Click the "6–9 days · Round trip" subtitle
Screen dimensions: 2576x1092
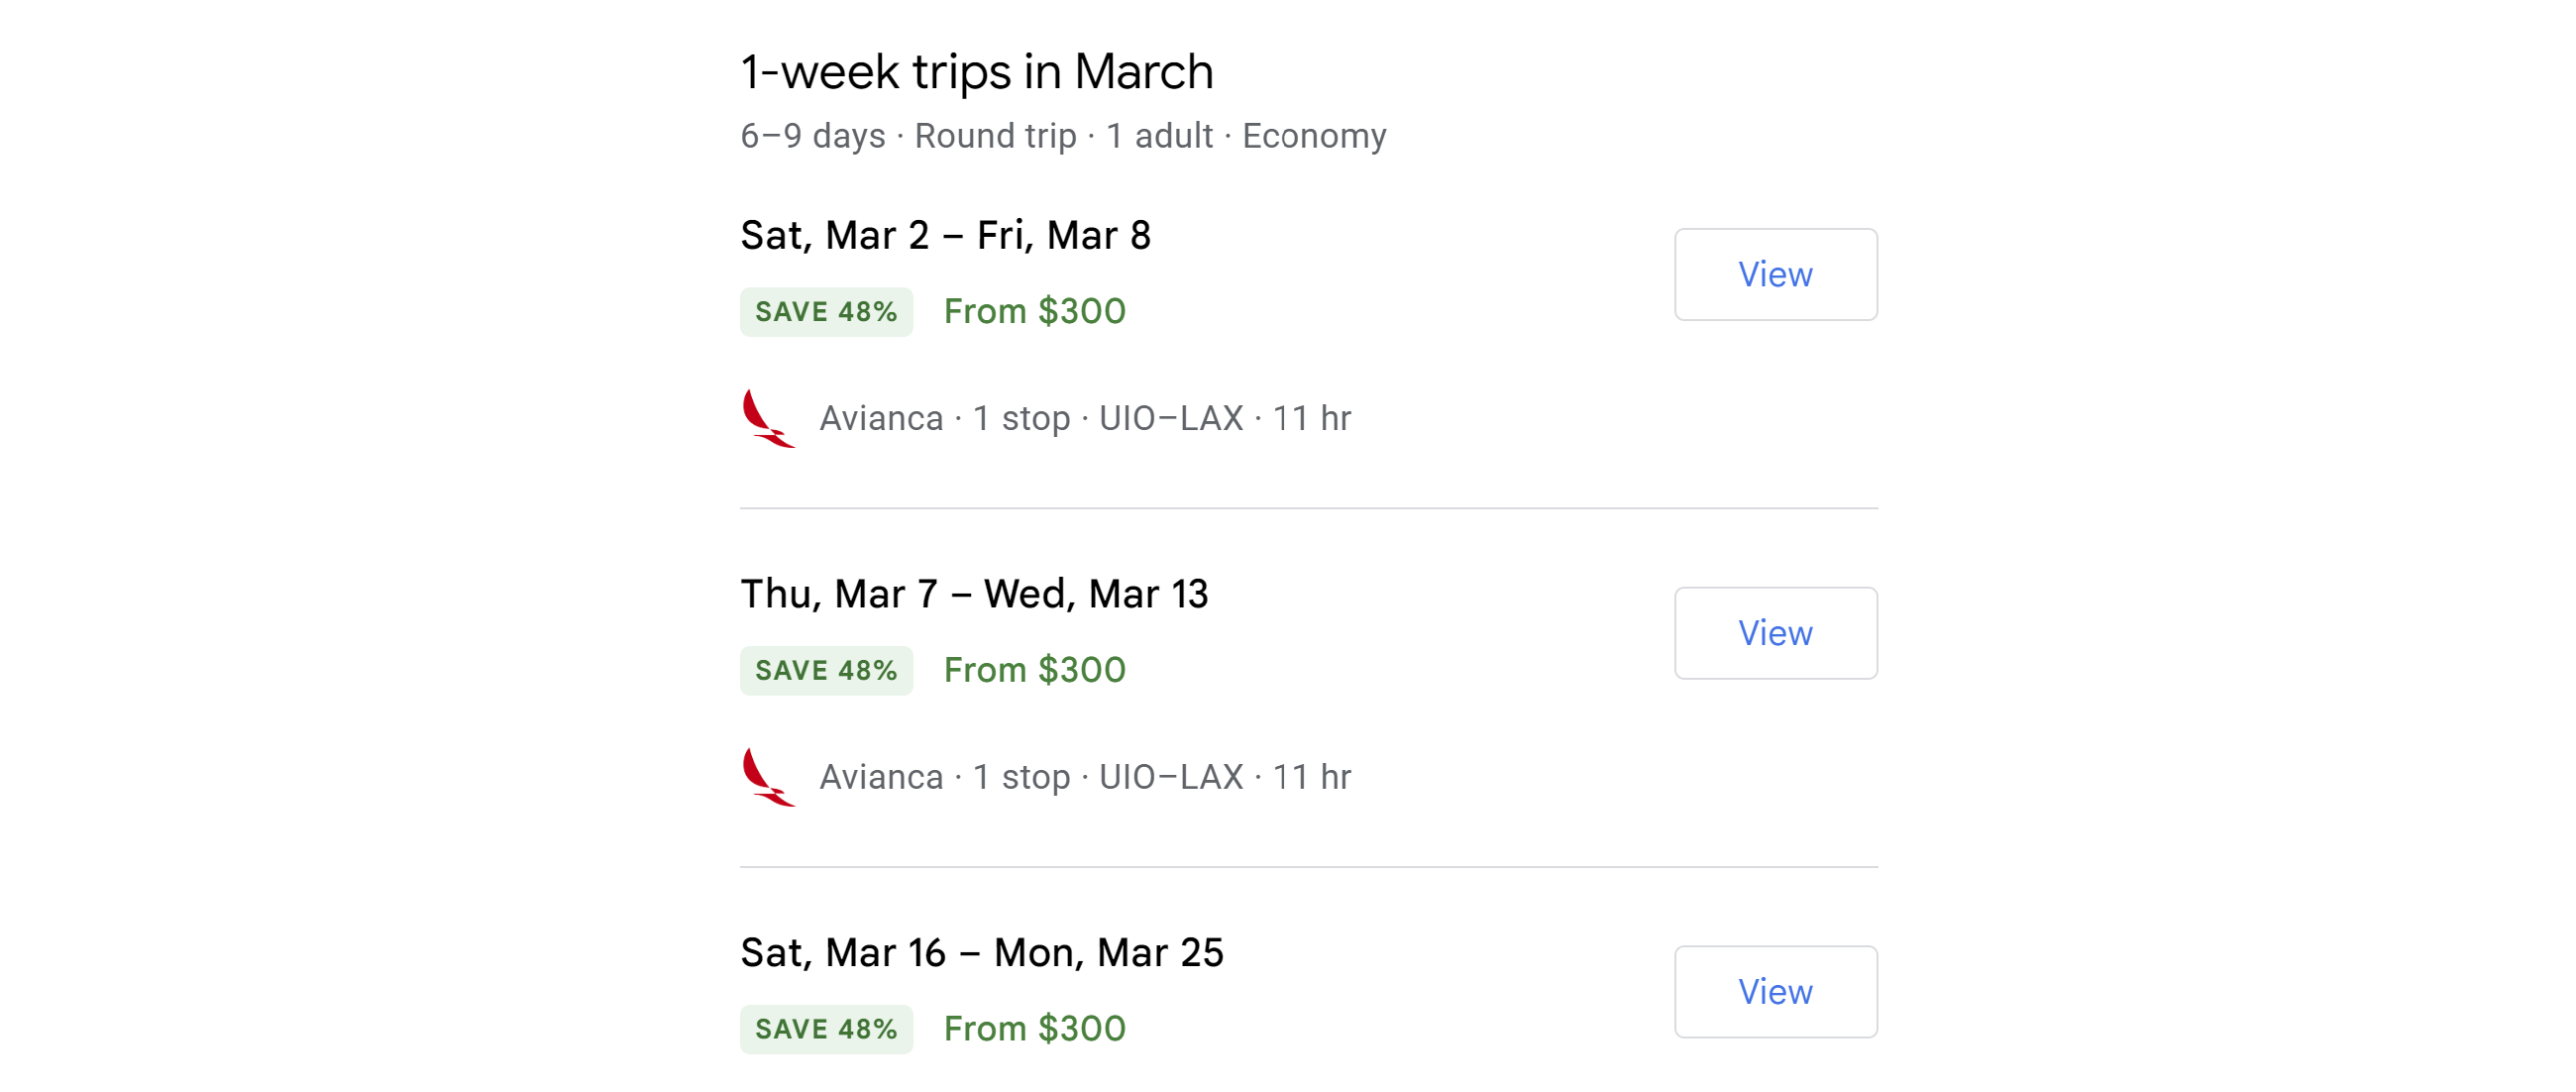coord(908,136)
